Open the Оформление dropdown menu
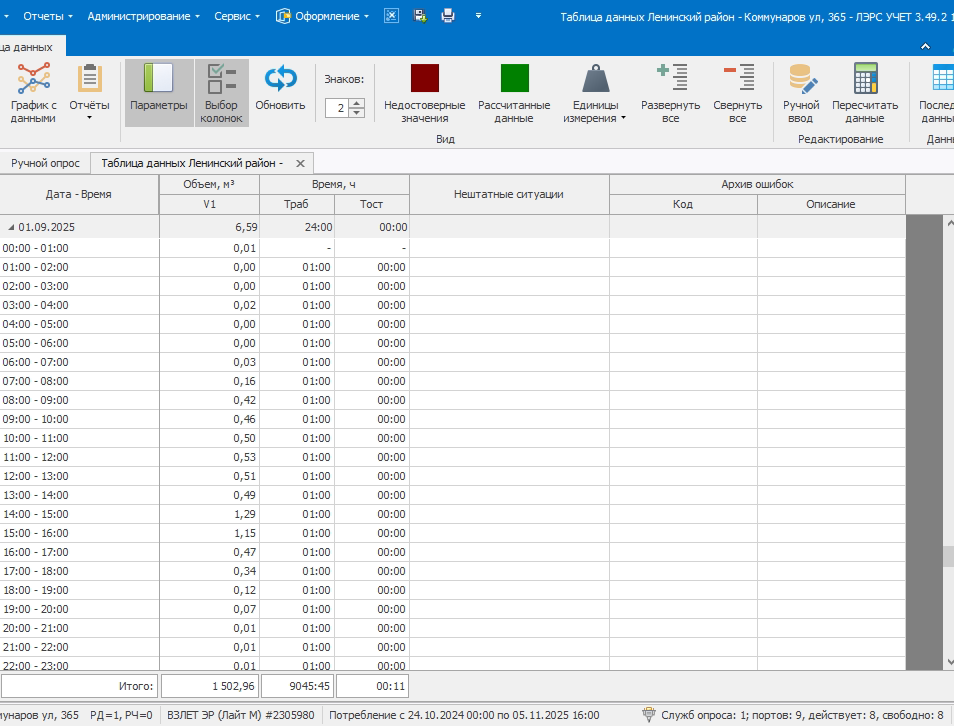 324,16
